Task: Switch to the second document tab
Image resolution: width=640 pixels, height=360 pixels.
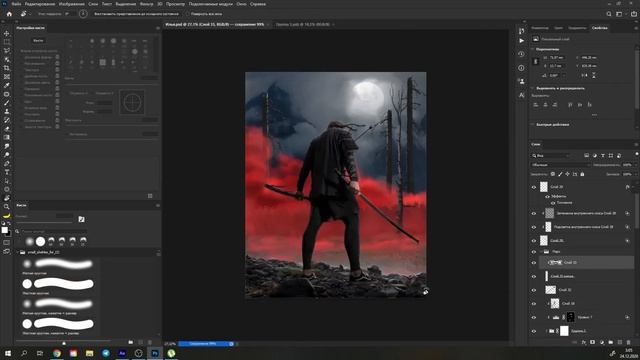Action: pyautogui.click(x=302, y=24)
